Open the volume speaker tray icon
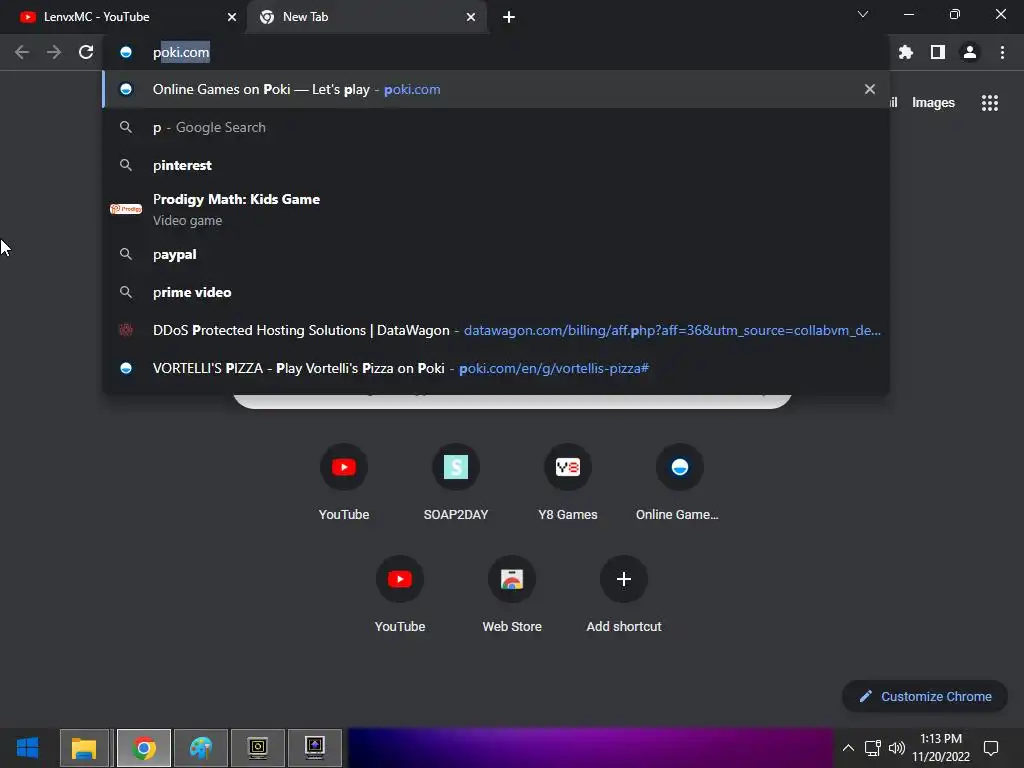 click(x=897, y=748)
